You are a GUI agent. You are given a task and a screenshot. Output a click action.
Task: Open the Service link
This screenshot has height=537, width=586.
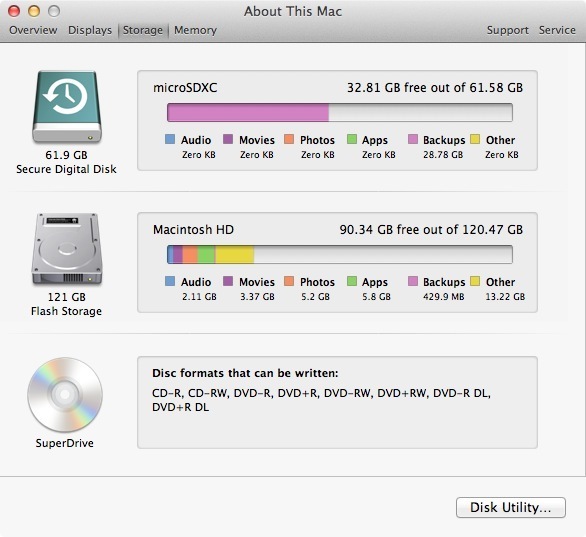coord(557,30)
